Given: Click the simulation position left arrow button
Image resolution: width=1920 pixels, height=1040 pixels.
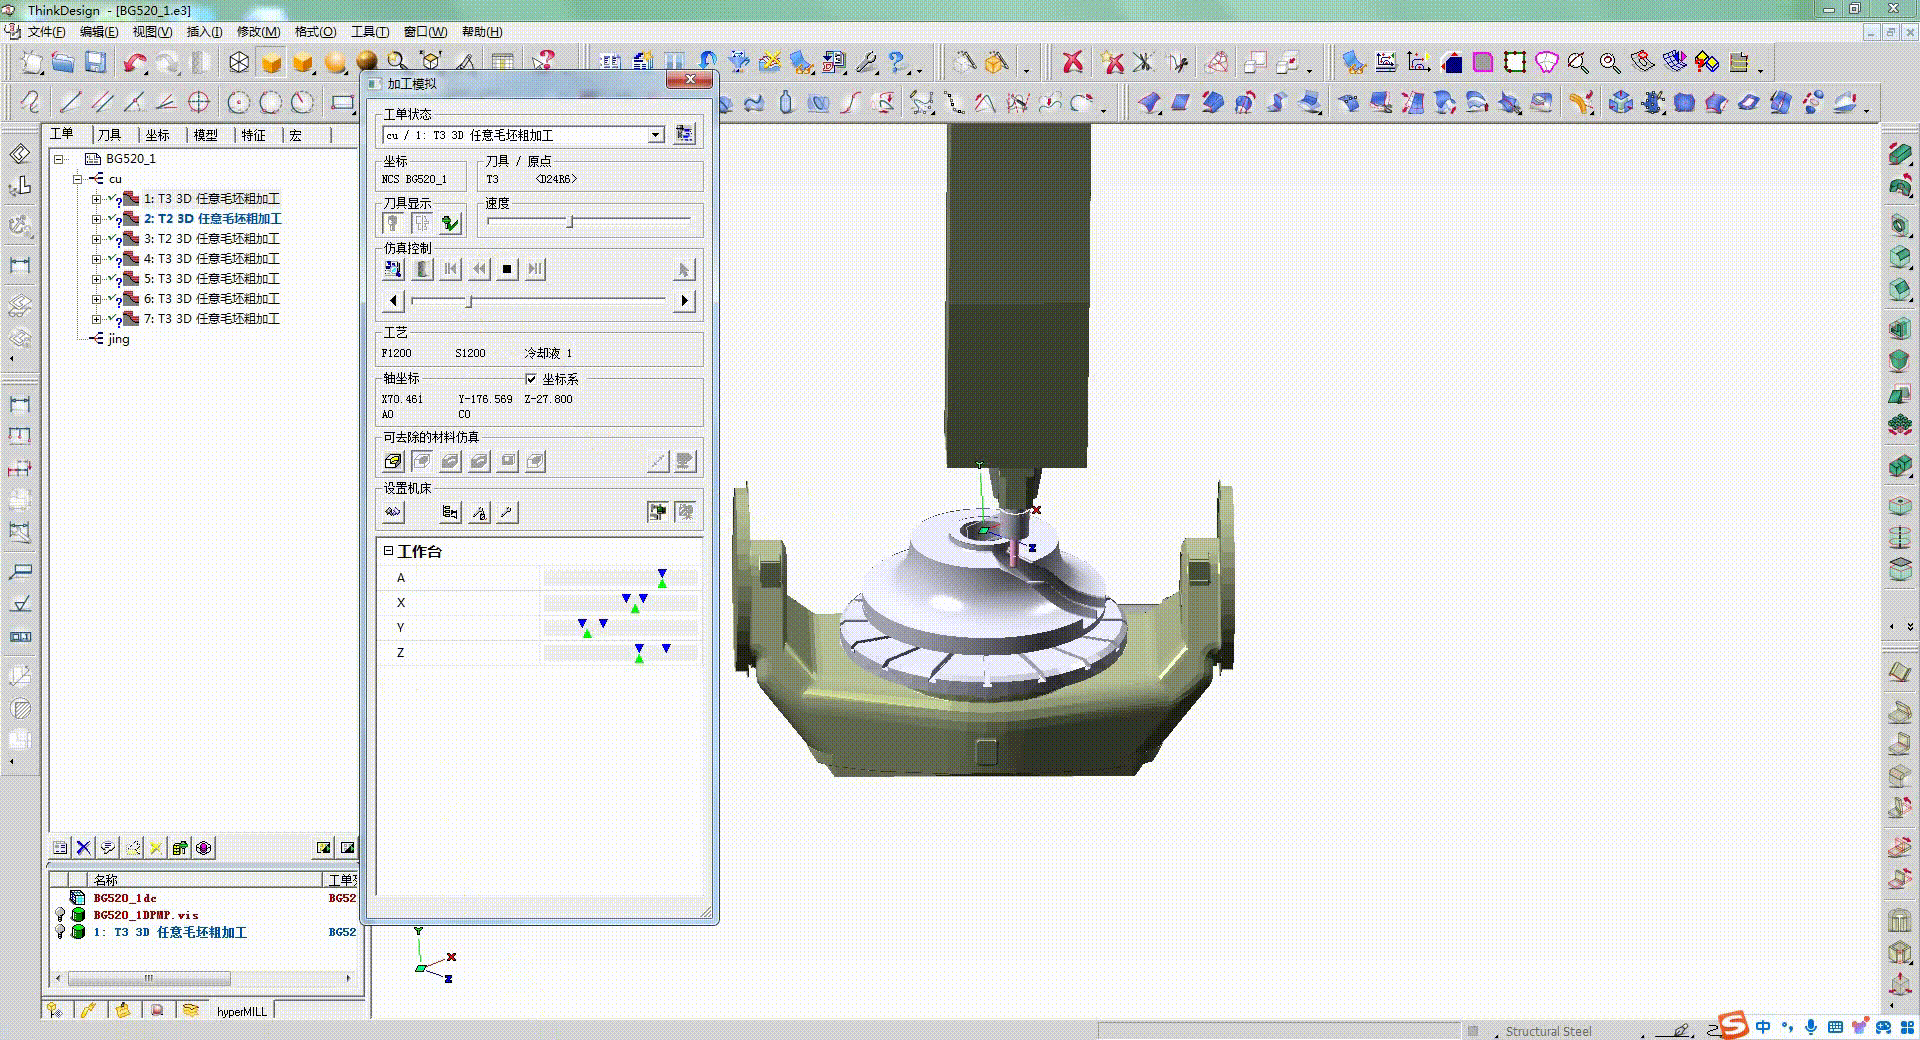Looking at the screenshot, I should (x=393, y=301).
